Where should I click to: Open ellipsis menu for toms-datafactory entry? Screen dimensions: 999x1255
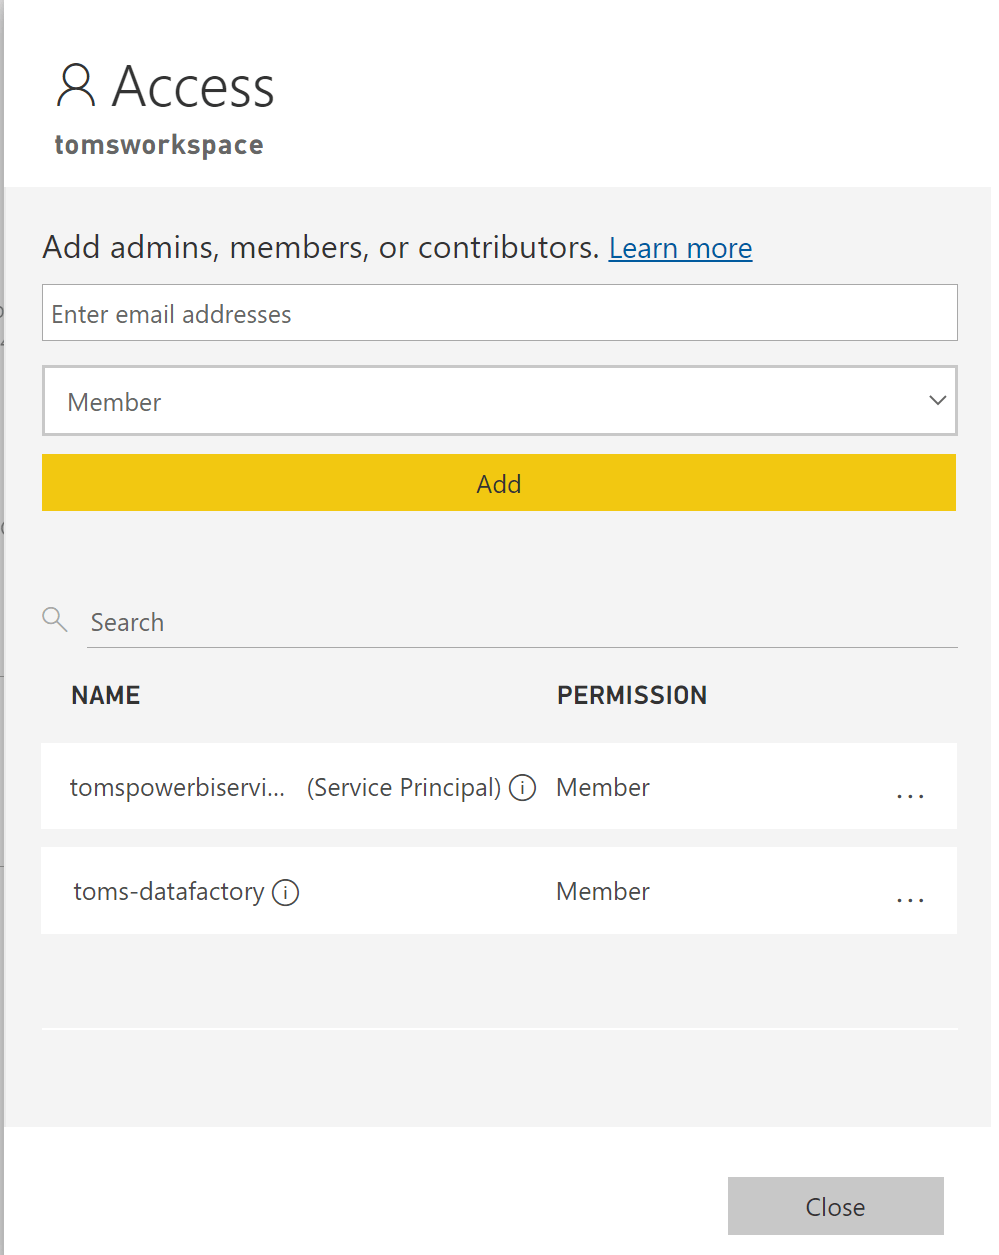click(910, 897)
